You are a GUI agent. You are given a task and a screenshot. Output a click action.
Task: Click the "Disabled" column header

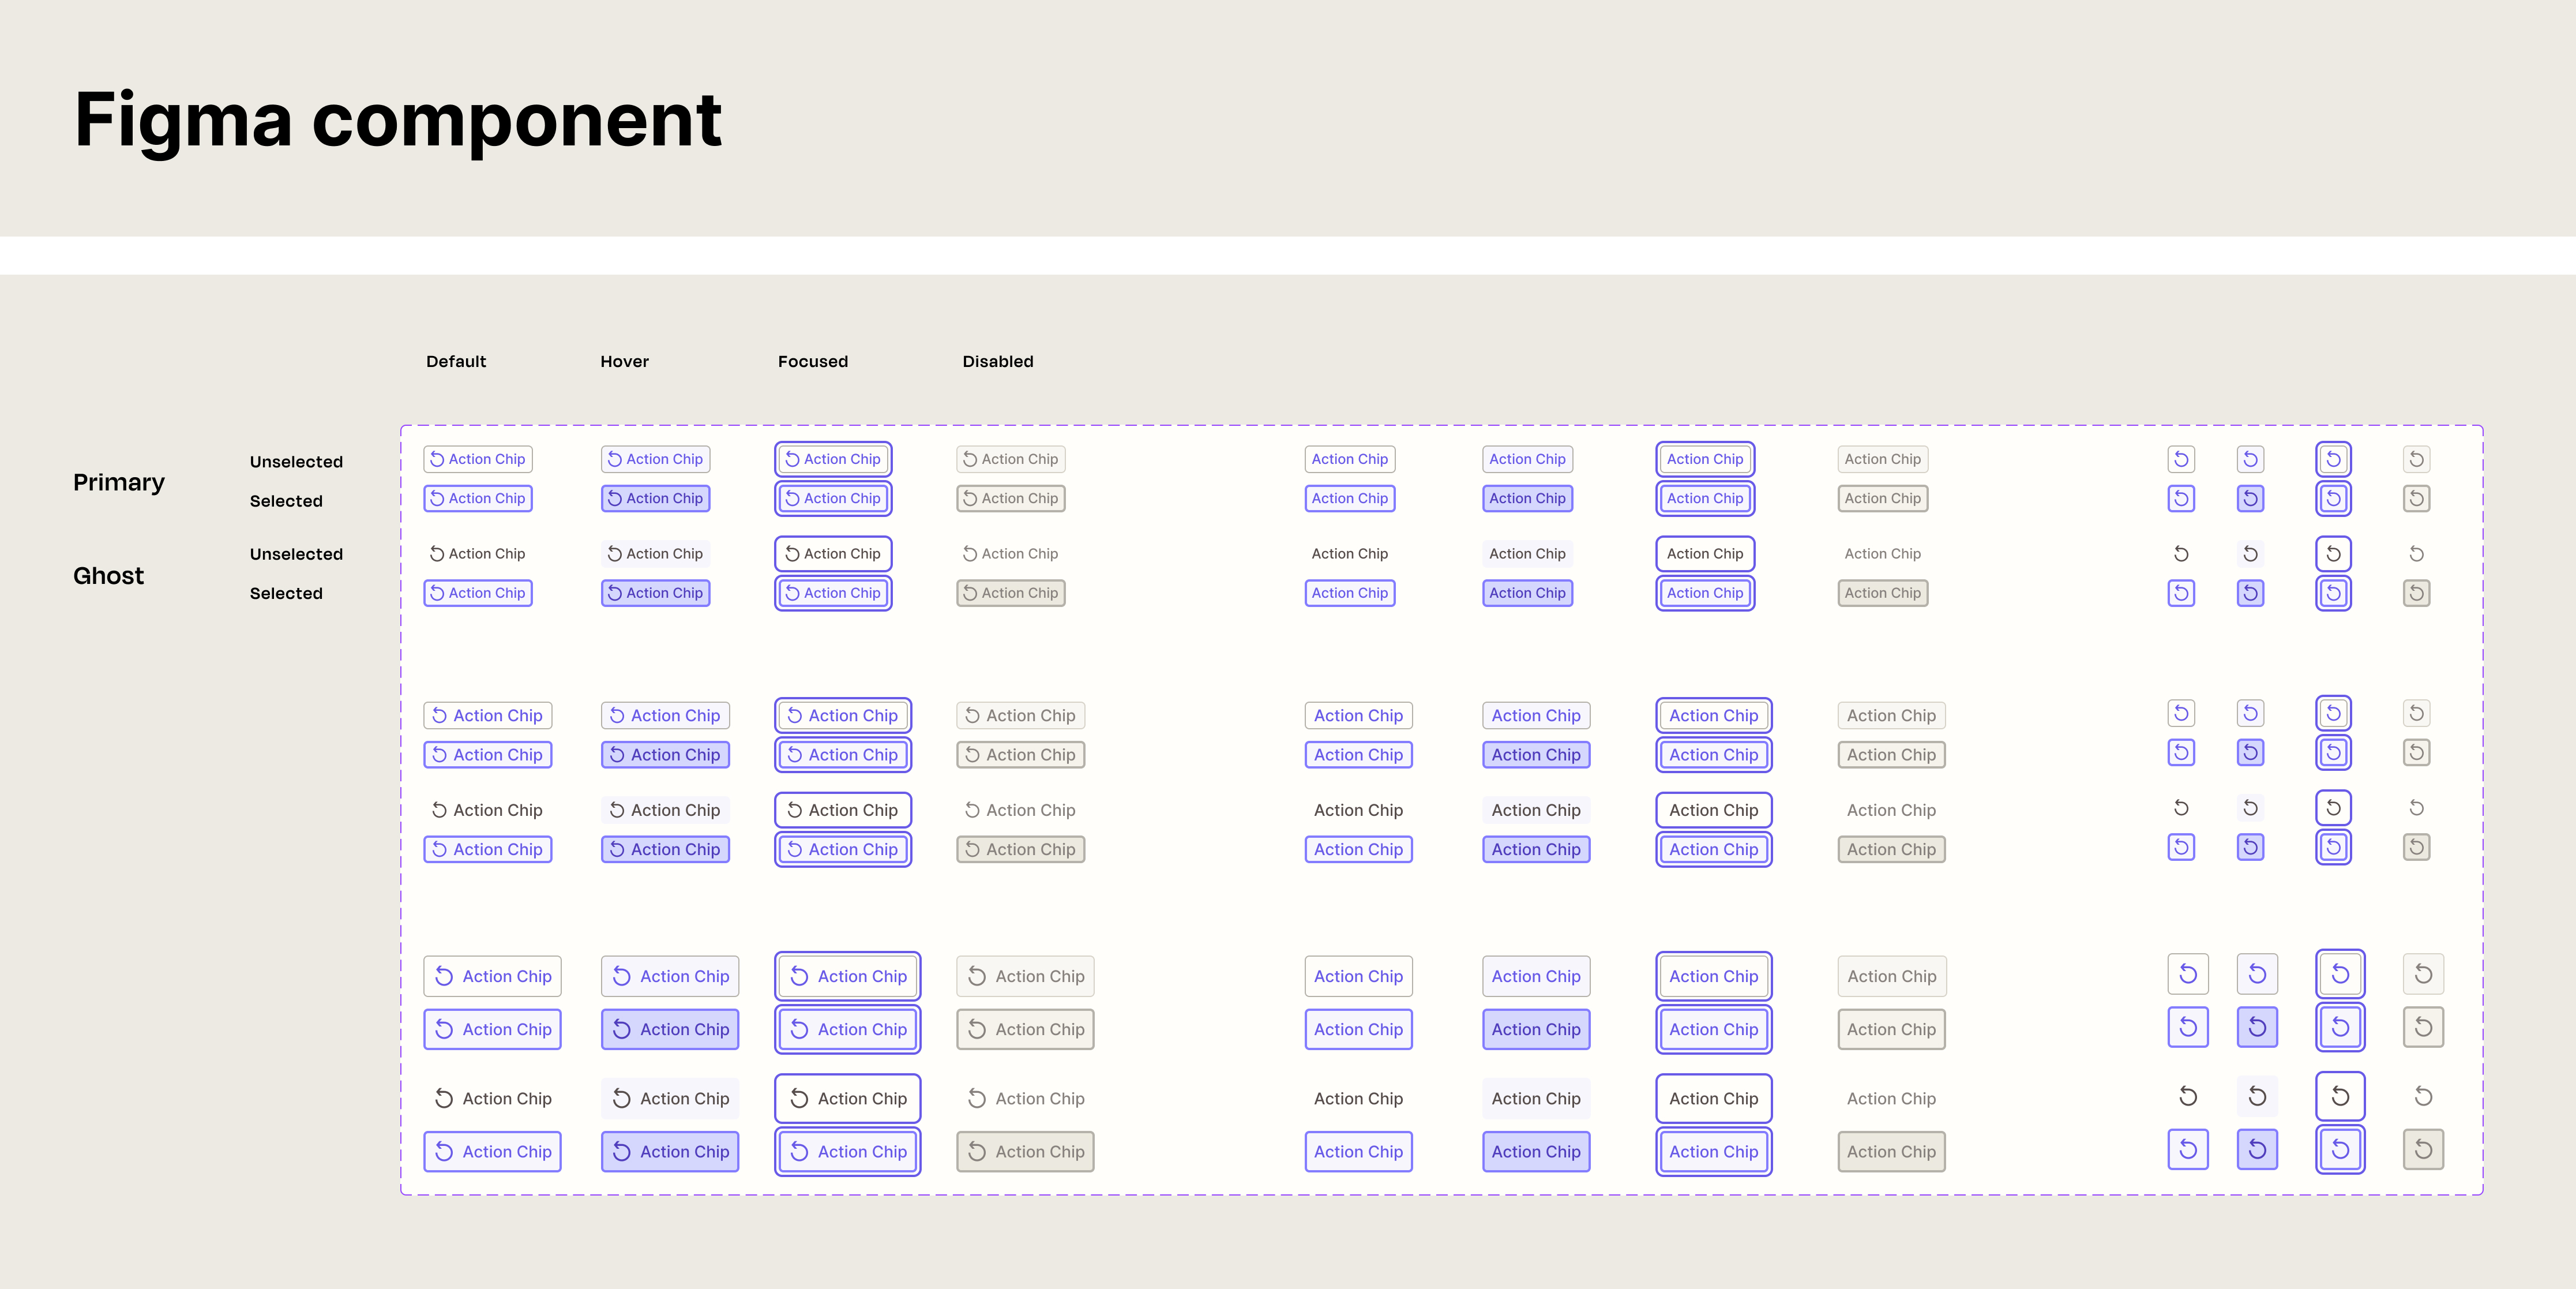pos(998,361)
